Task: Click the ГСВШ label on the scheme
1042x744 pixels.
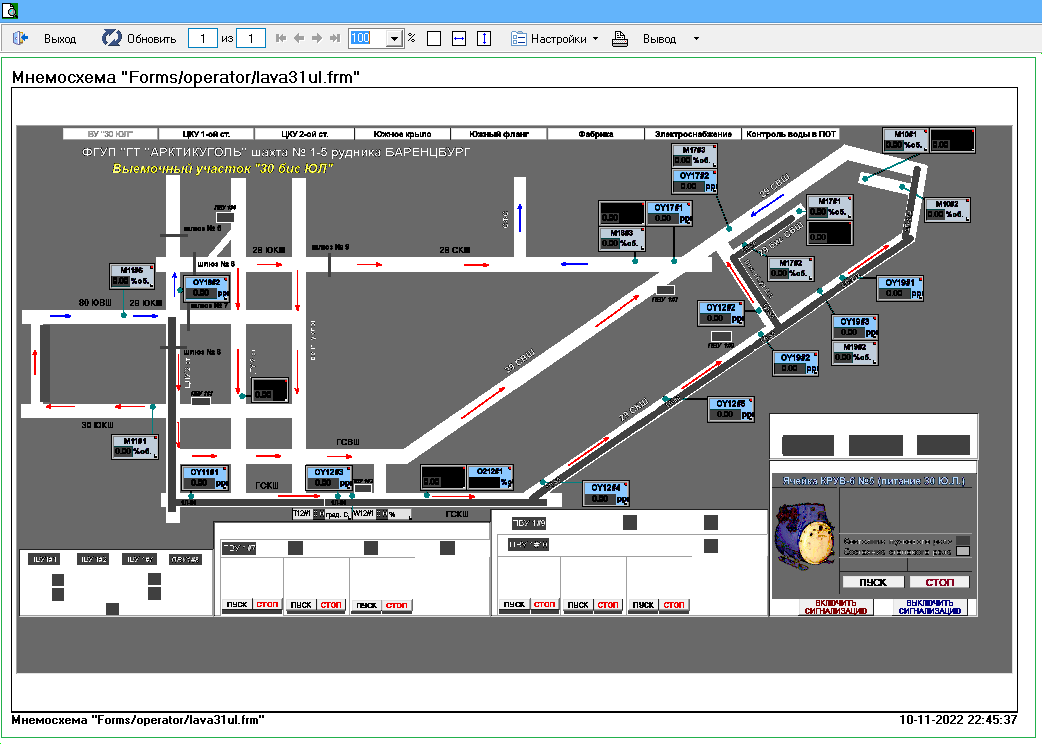Action: [348, 442]
